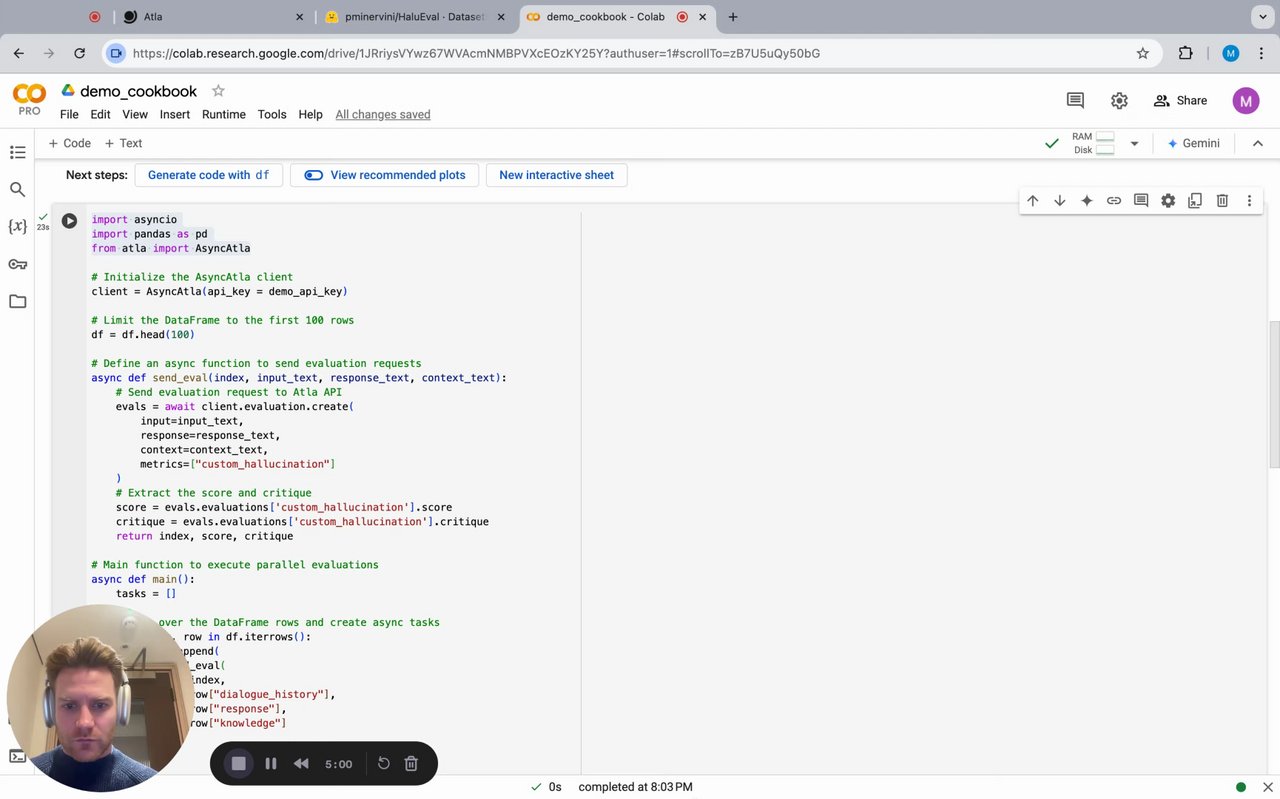This screenshot has width=1280, height=799.
Task: Open Find and replace in the sidebar
Action: point(17,189)
